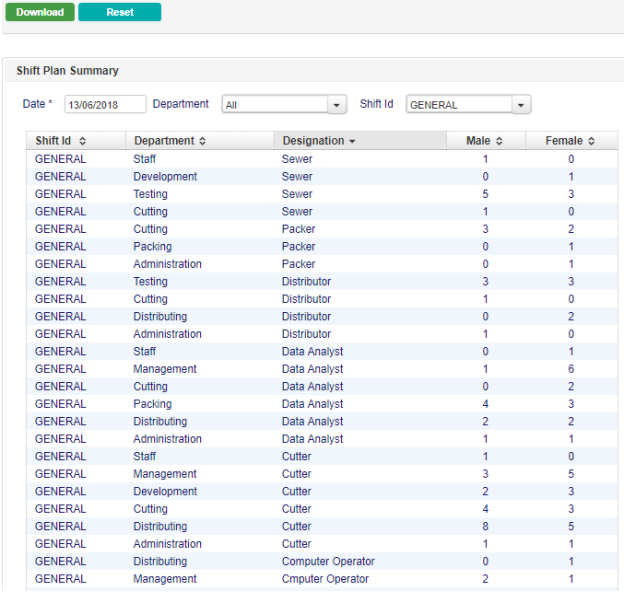Viewport: 624px width, 592px height.
Task: Click the Designation column header
Action: click(313, 141)
